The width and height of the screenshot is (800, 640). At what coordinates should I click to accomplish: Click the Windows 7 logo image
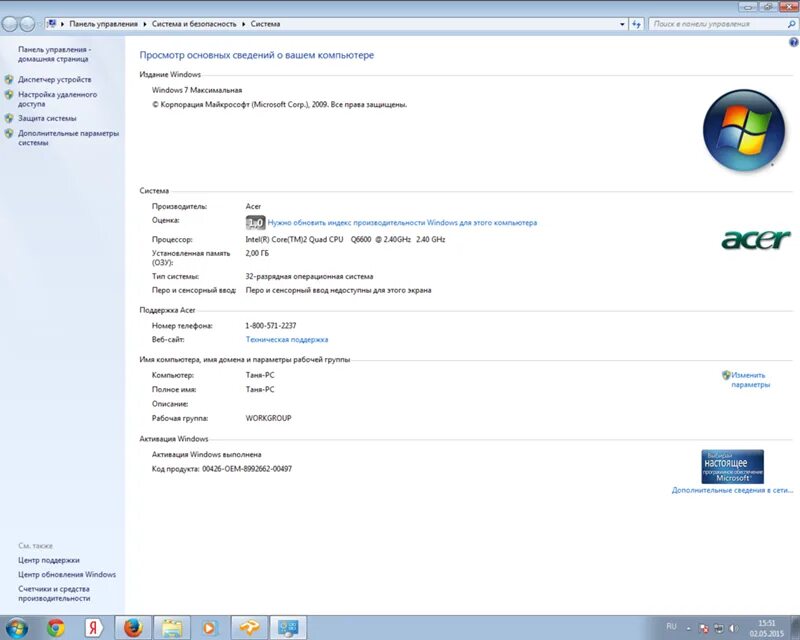(x=744, y=130)
